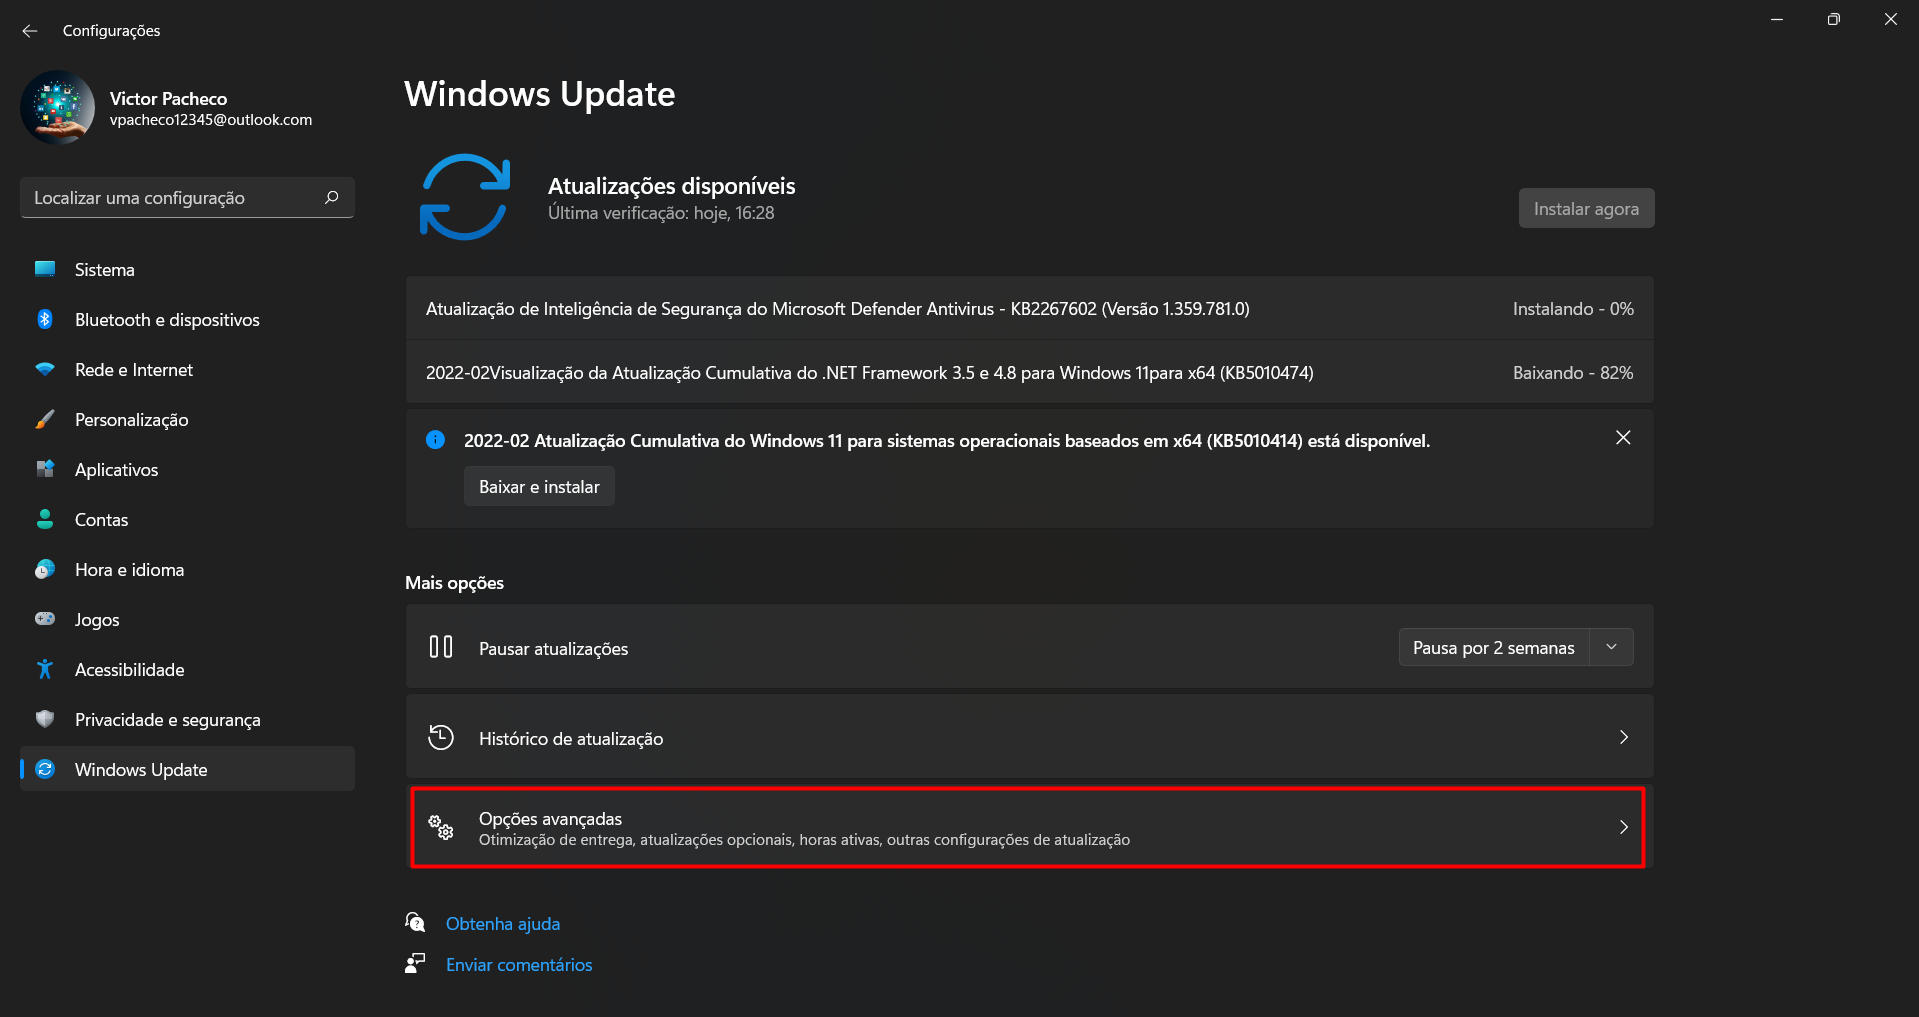This screenshot has height=1017, width=1919.
Task: Click the chevron on Opções avançadas
Action: coord(1624,827)
